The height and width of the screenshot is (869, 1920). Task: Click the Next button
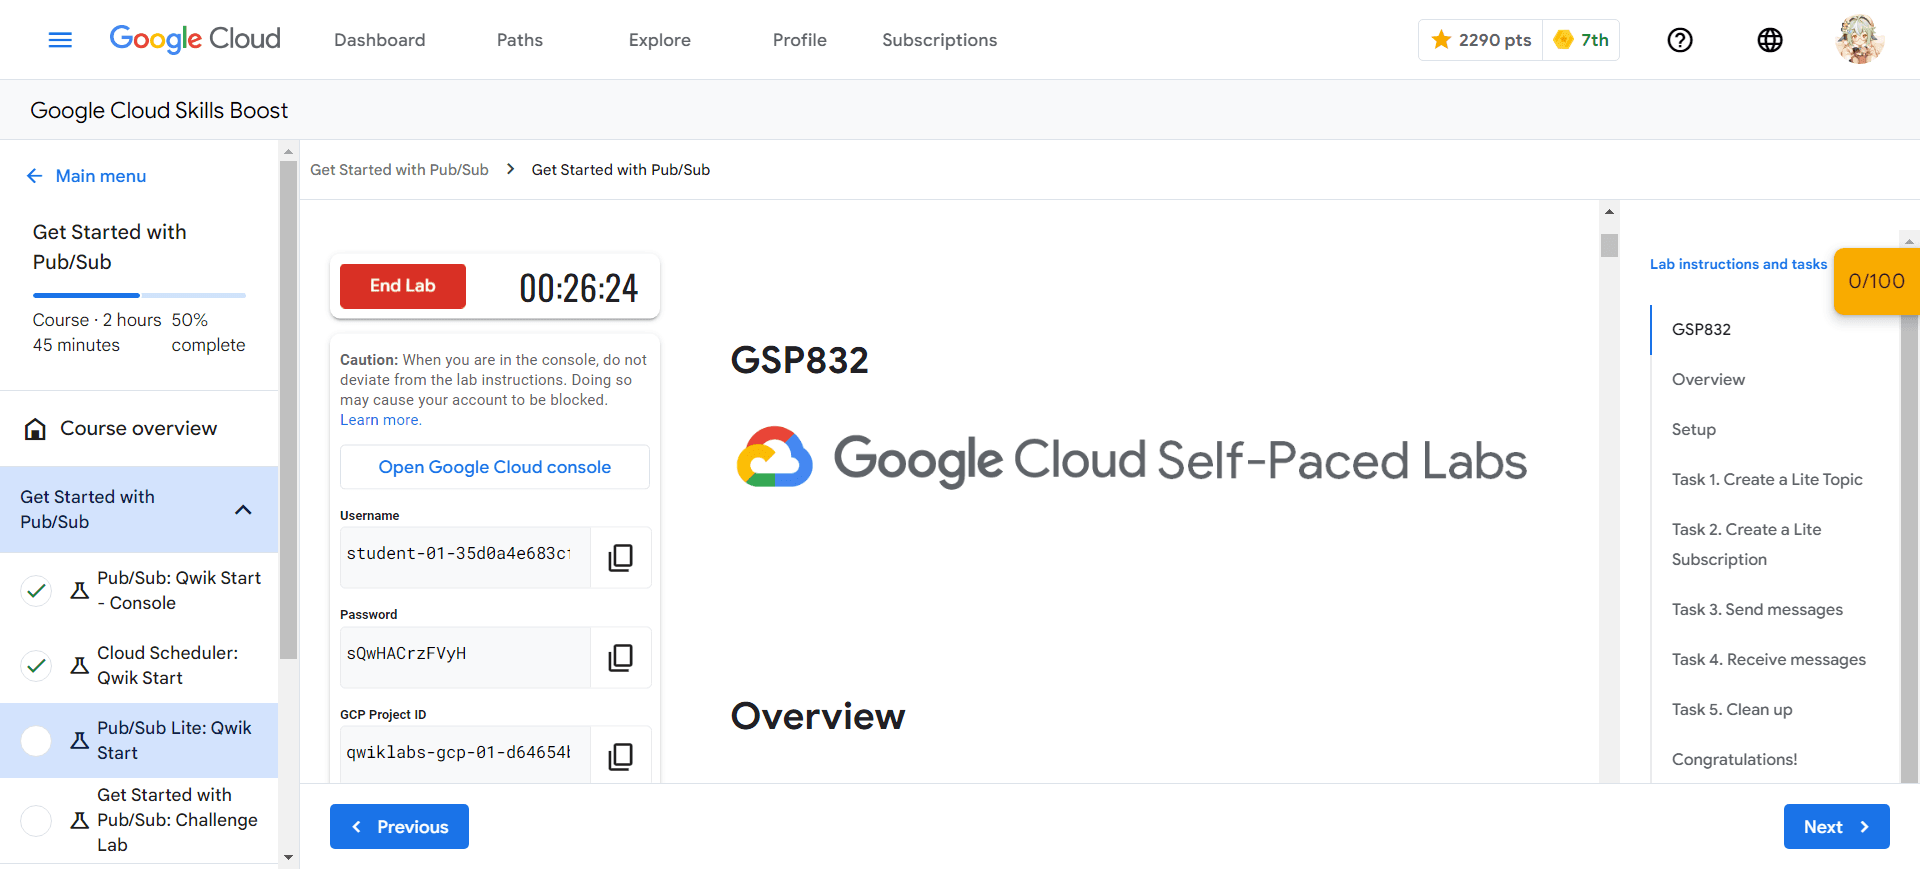point(1837,827)
